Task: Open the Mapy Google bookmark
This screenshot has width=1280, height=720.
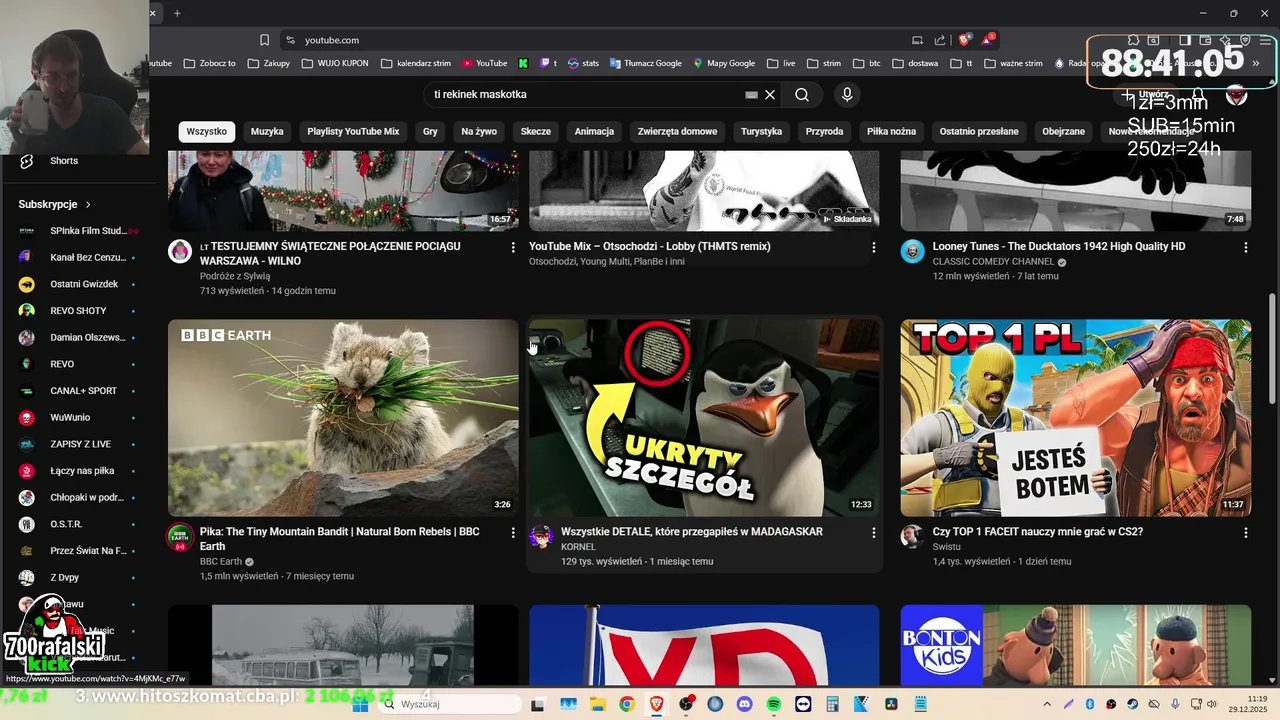Action: coord(724,63)
